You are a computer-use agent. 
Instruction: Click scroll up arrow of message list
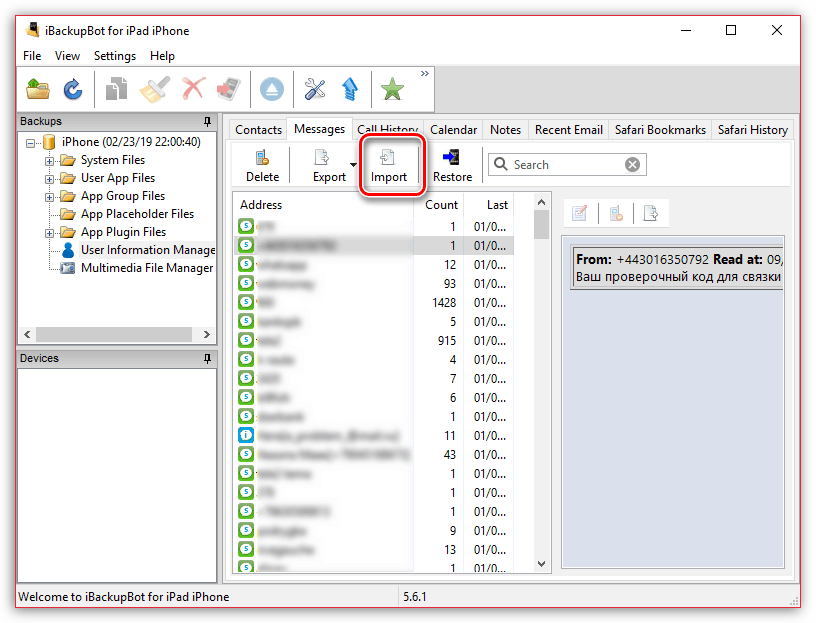(x=541, y=202)
